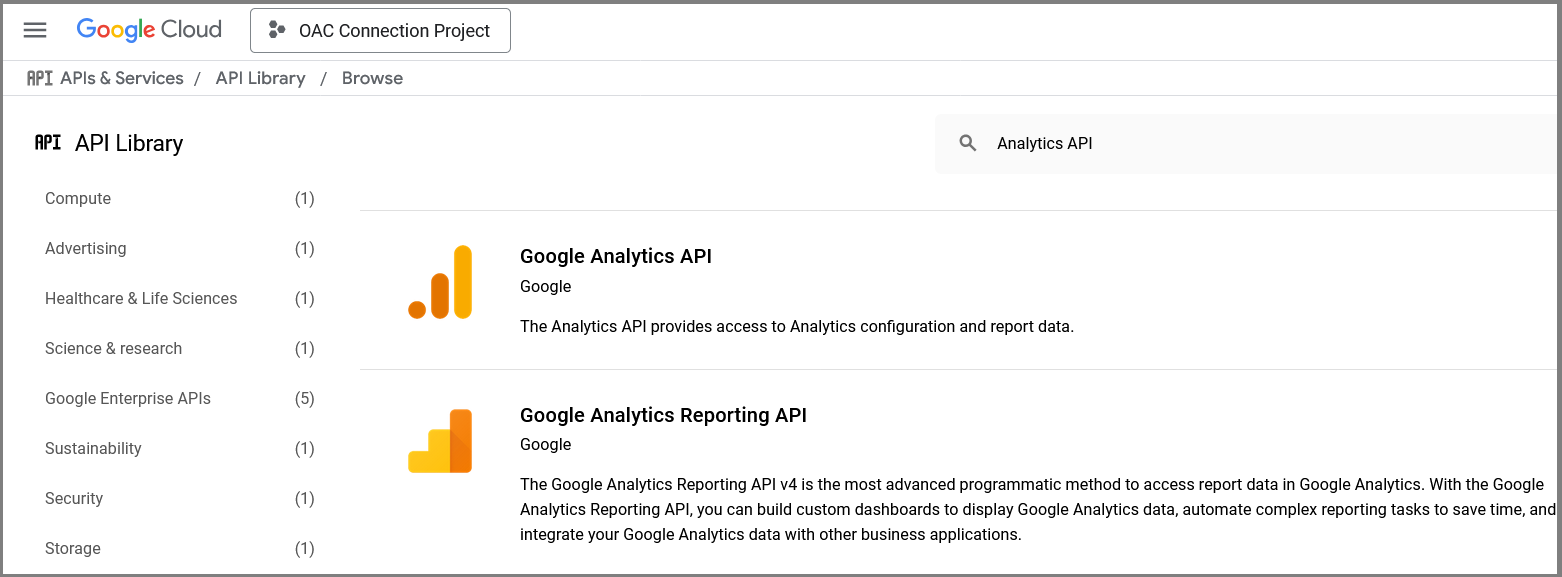Click the Sustainability filter count
1562x577 pixels.
pyautogui.click(x=305, y=448)
